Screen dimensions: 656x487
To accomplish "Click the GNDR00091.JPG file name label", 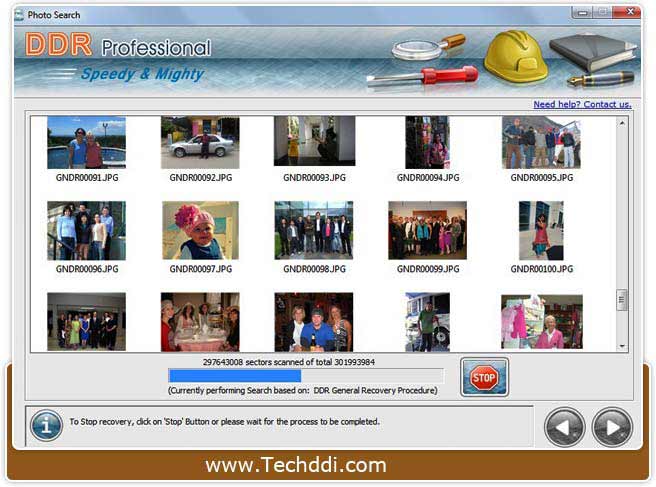I will tap(87, 177).
